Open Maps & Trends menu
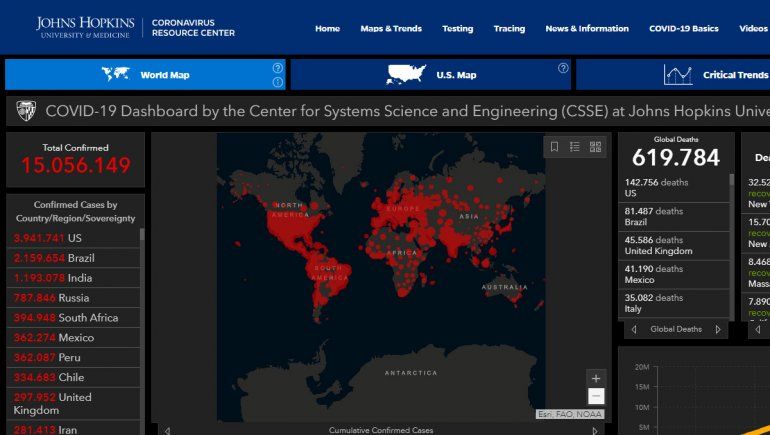 (x=391, y=28)
